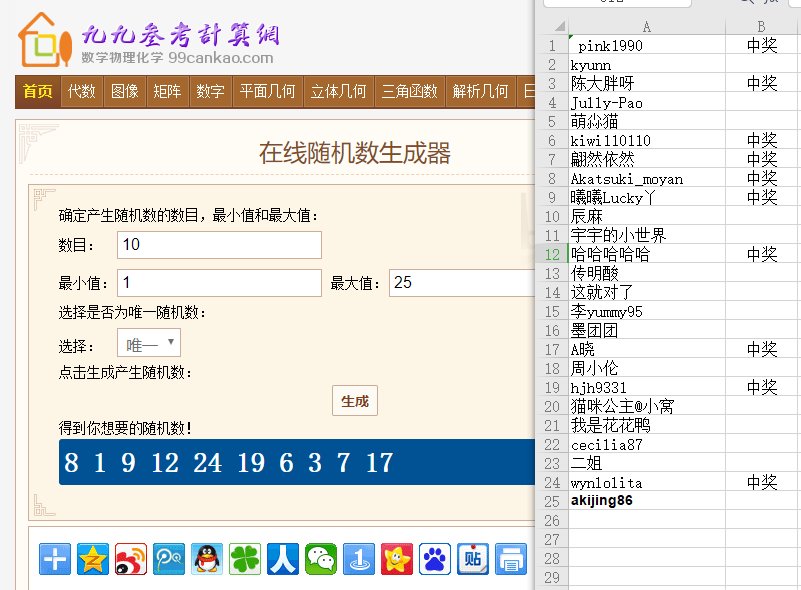Select cell containing 李yummy95
The width and height of the screenshot is (801, 590).
(647, 311)
